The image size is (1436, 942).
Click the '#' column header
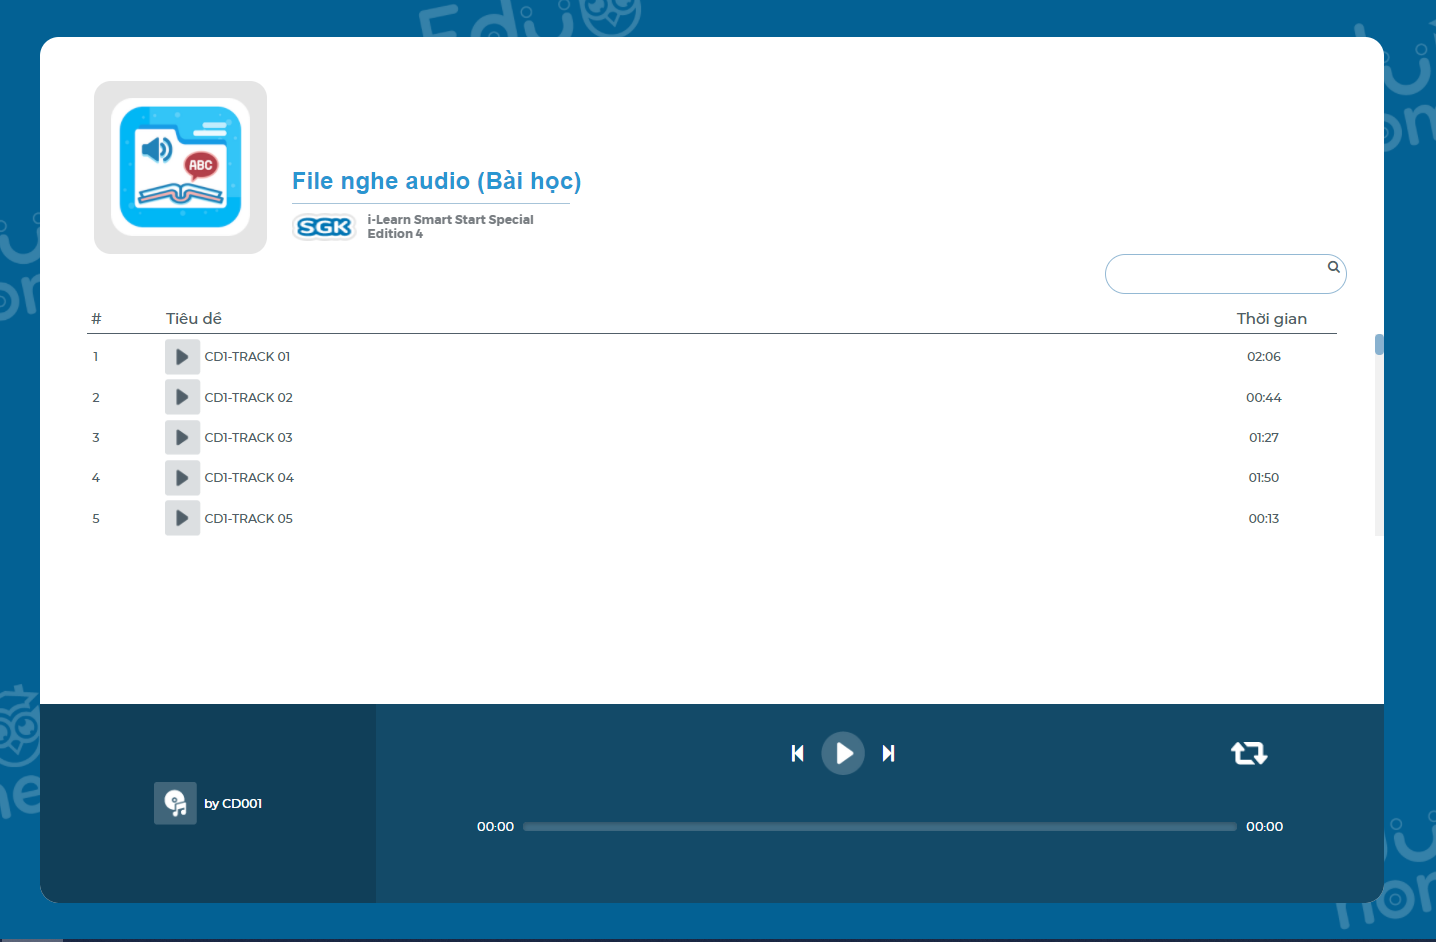(x=96, y=318)
